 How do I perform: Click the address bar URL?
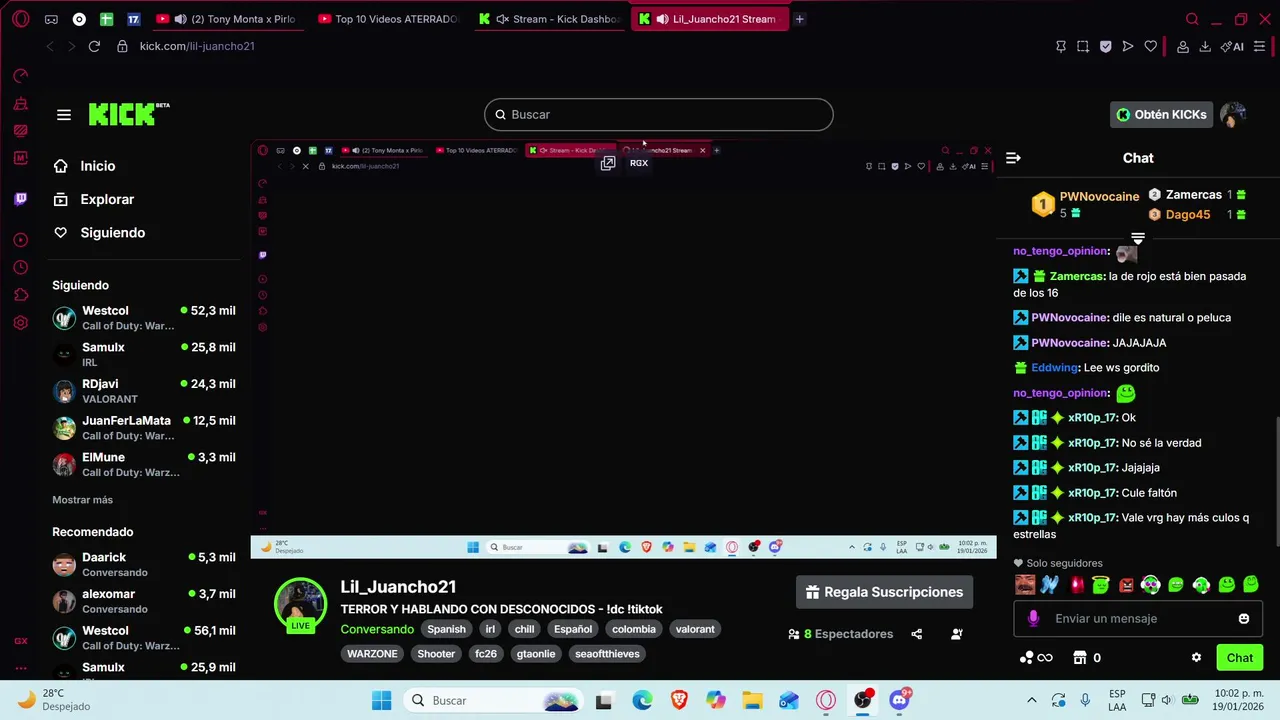tap(197, 46)
